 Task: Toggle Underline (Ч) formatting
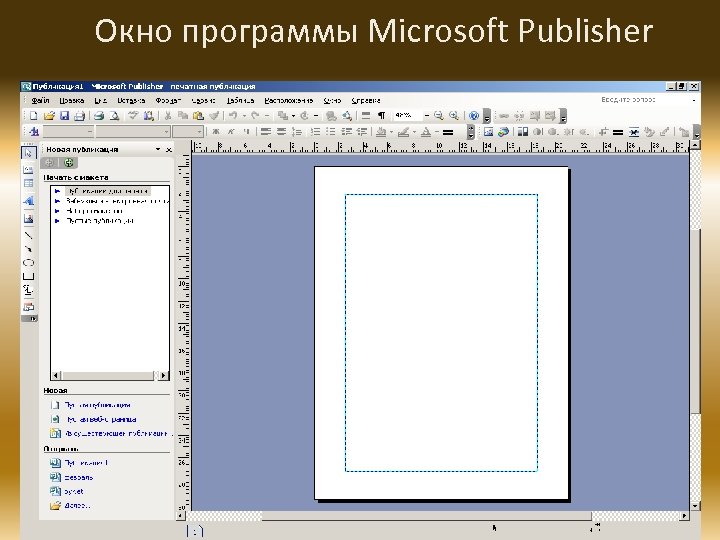point(247,132)
